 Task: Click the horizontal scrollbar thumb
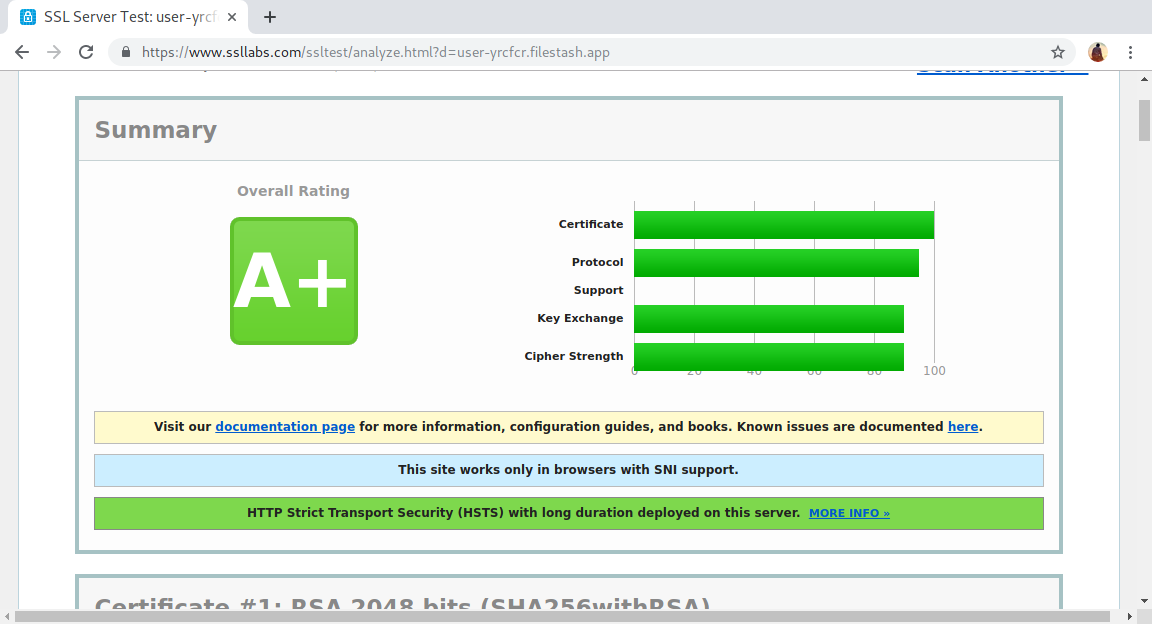click(x=562, y=616)
